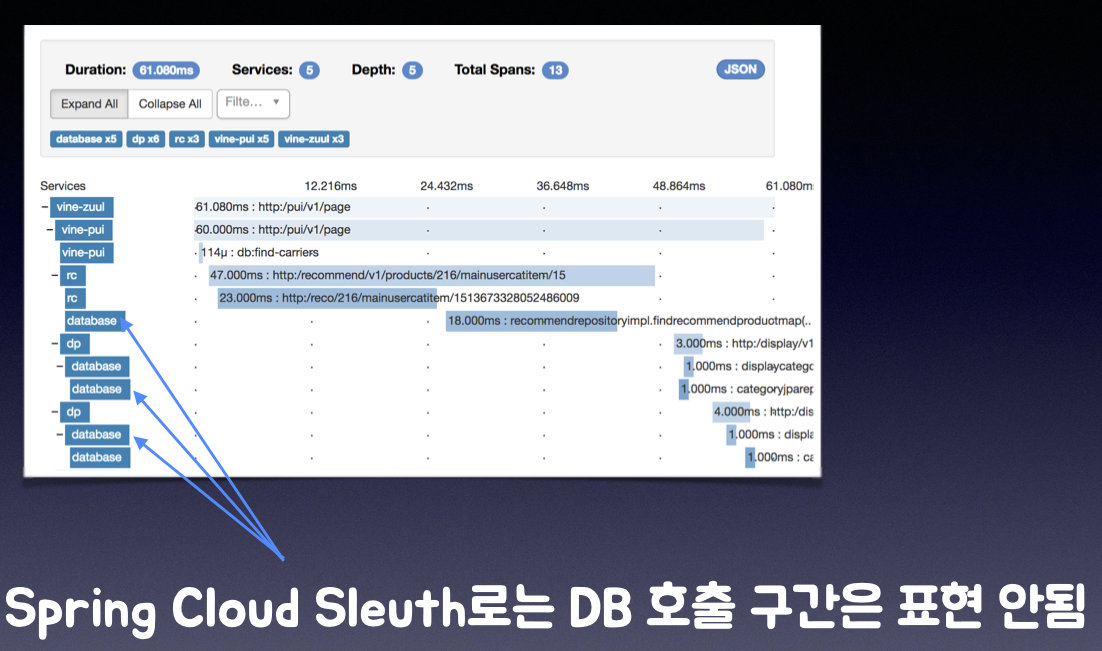Open the 60.000ms http:/pui/v1/page span bar
Screen dimensions: 1102x651
[x=479, y=229]
